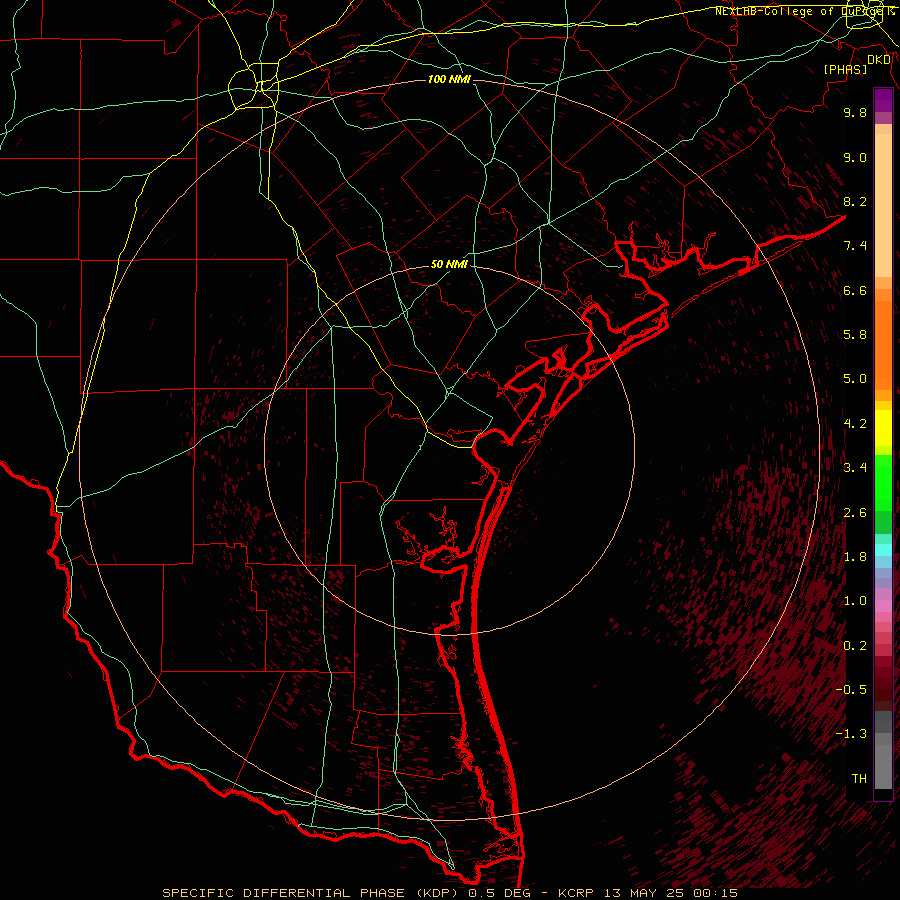
Task: Click the 50 NMI range ring label
Action: pyautogui.click(x=449, y=264)
